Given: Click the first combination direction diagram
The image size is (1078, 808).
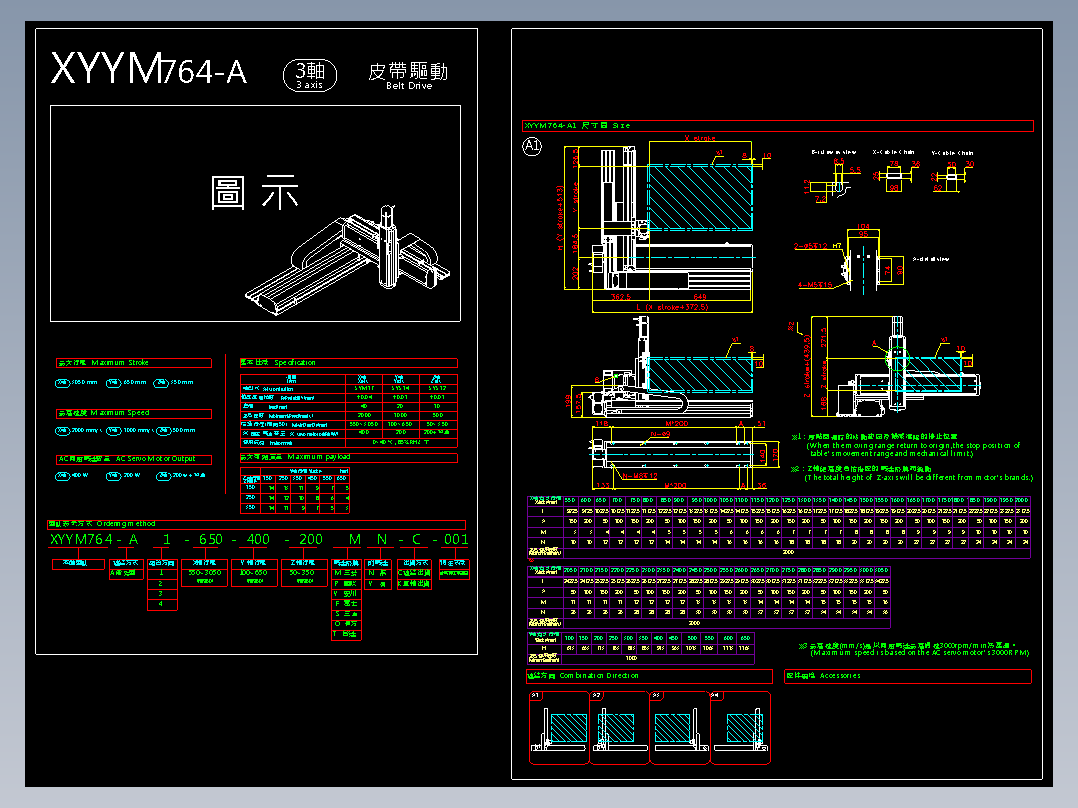Looking at the screenshot, I should pyautogui.click(x=559, y=728).
